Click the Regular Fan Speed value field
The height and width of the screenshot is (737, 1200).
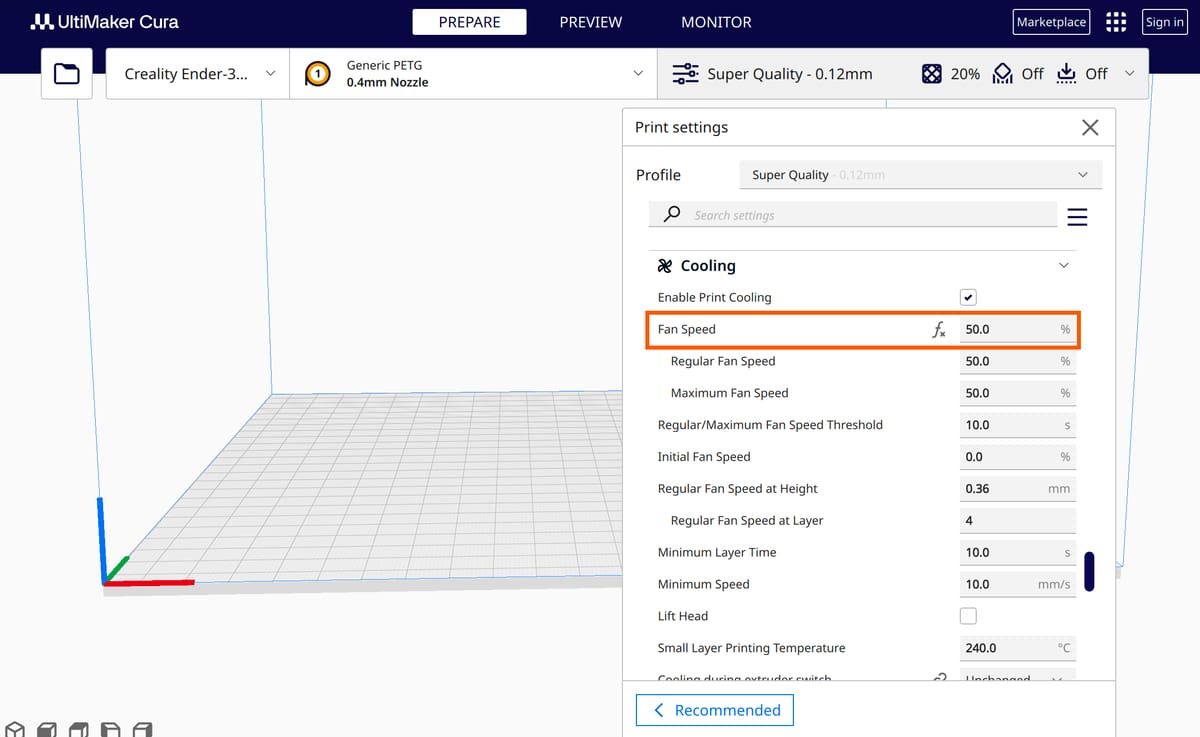(x=1018, y=361)
